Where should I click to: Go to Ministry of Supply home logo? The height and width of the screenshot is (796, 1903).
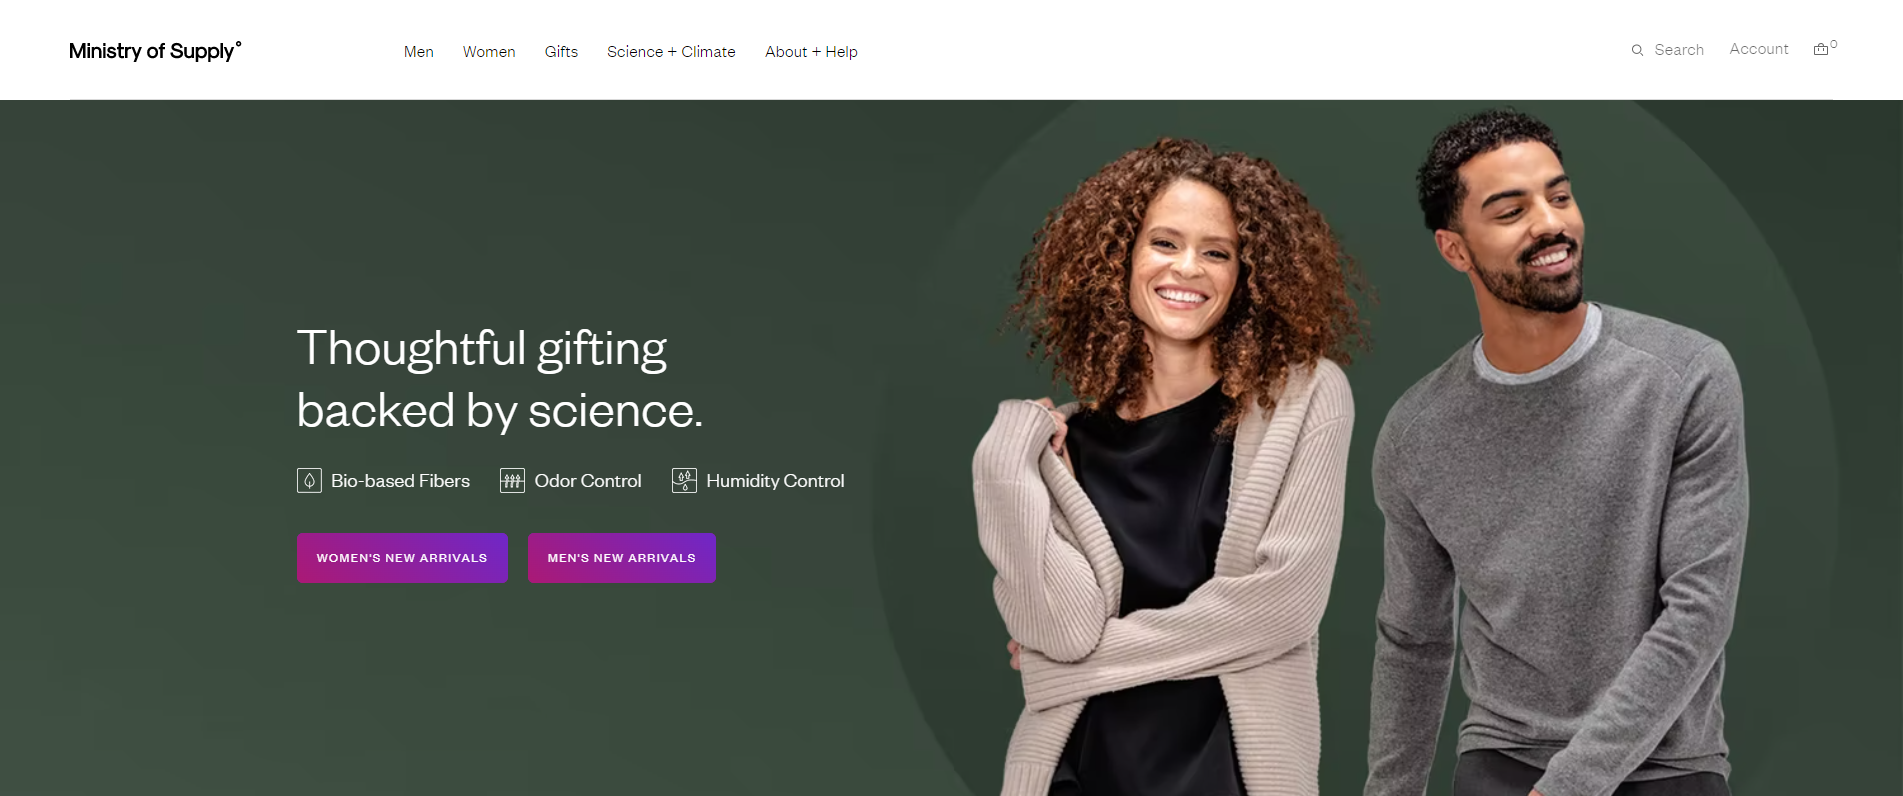click(x=155, y=51)
